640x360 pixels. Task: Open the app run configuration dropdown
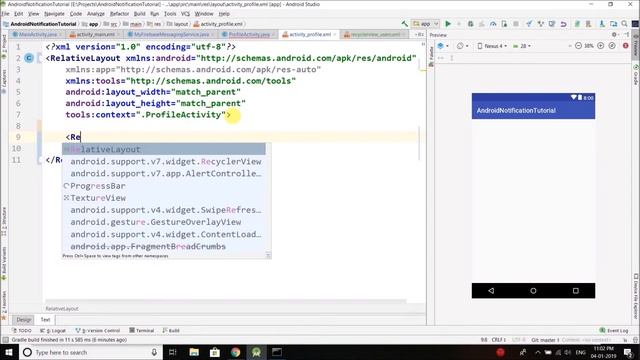425,24
